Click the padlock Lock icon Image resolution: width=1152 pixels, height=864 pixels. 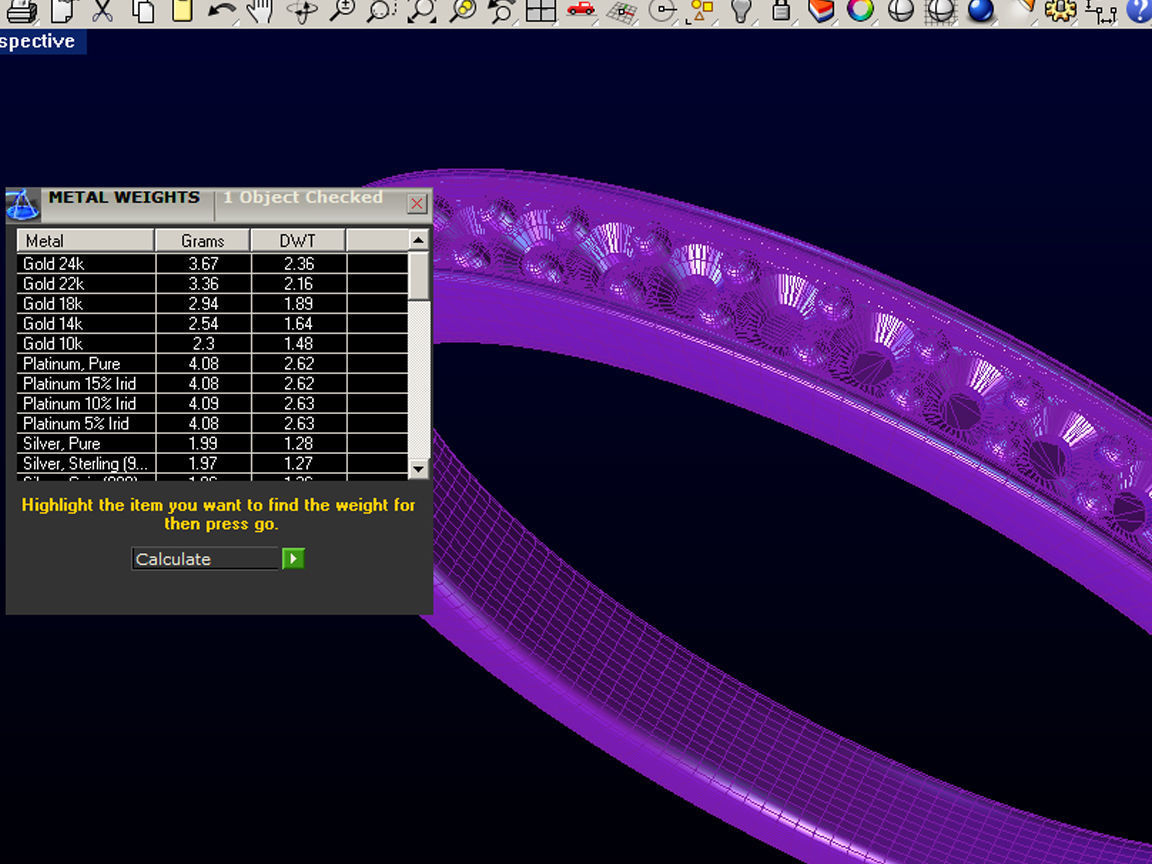tap(781, 10)
